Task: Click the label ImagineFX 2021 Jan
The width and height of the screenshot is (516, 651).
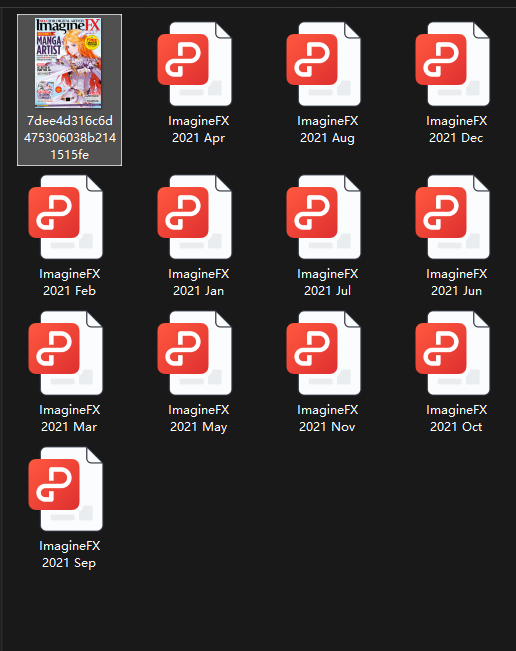Action: (198, 282)
